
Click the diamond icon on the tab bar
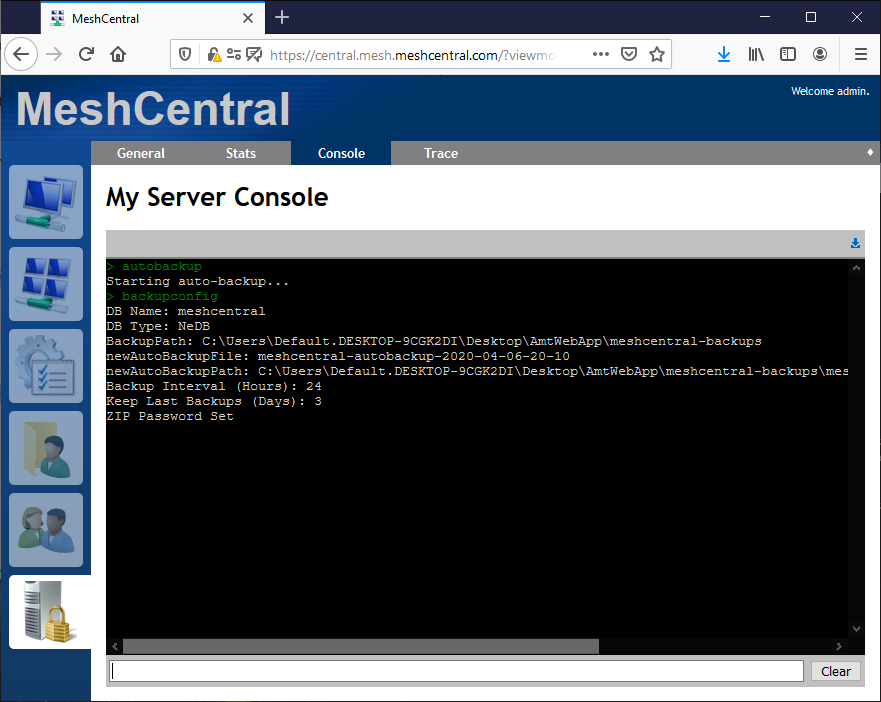coord(870,152)
